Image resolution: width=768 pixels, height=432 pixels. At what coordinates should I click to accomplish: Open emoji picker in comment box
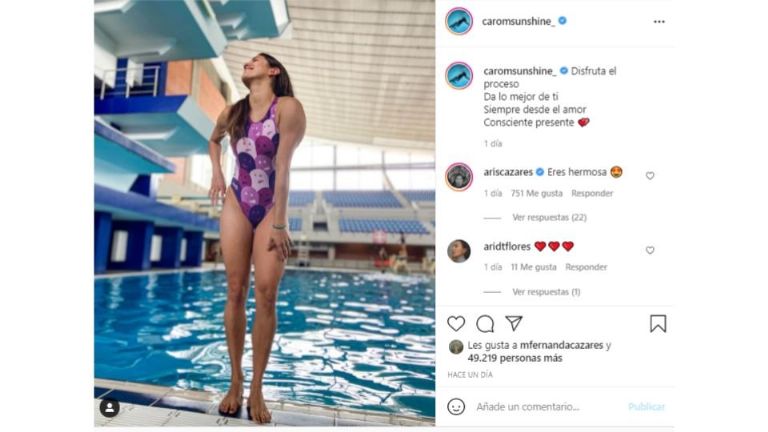point(456,407)
